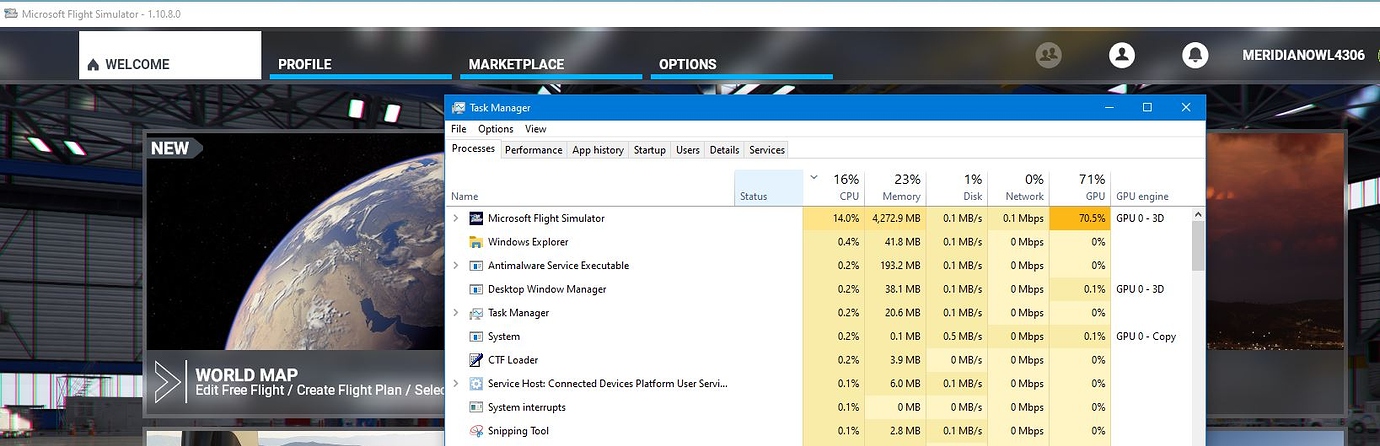This screenshot has width=1380, height=446.
Task: Click the Service Host gear icon
Action: (476, 383)
